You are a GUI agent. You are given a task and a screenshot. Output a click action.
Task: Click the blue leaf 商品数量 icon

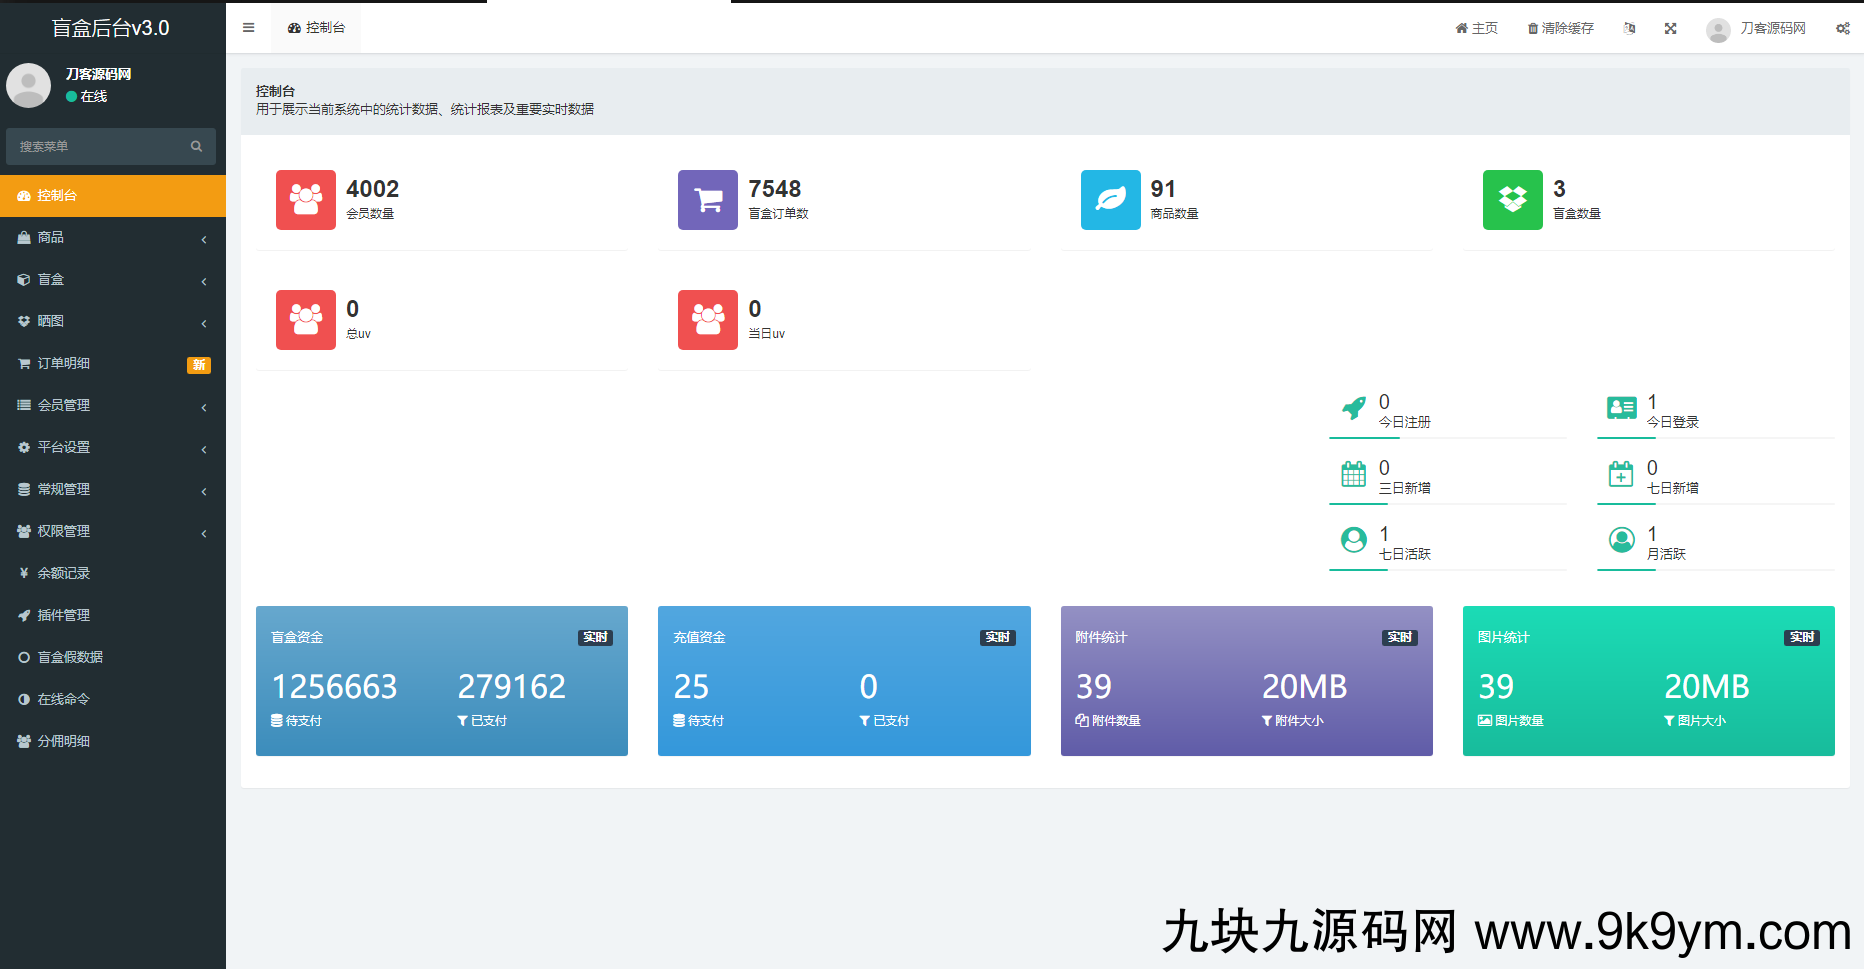[x=1110, y=200]
